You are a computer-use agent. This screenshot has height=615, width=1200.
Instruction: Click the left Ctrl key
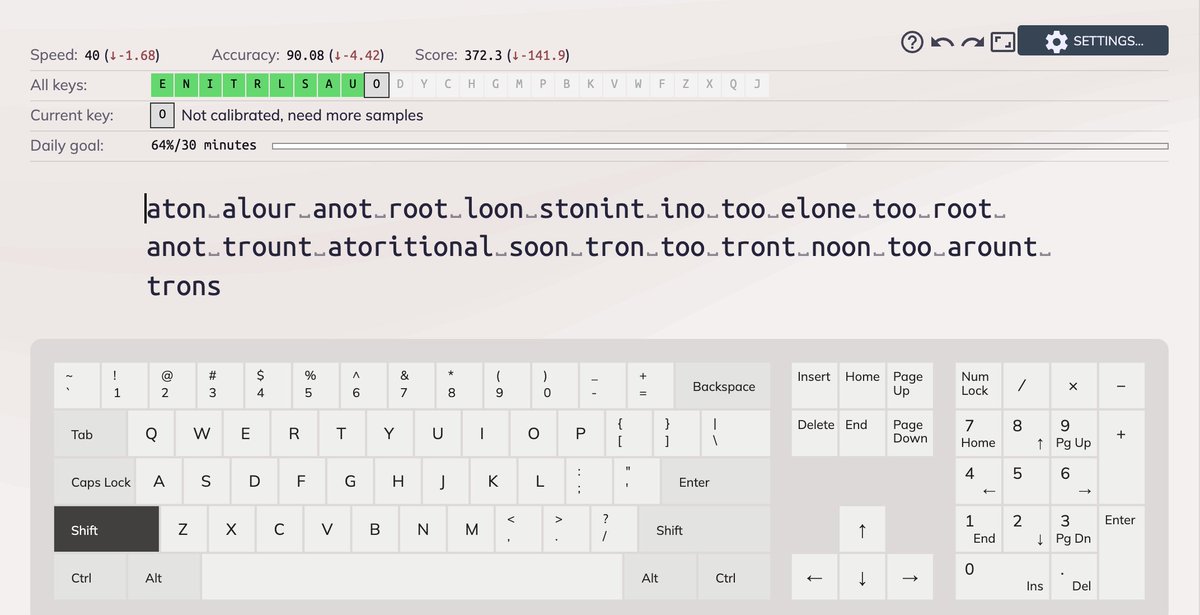(x=91, y=577)
